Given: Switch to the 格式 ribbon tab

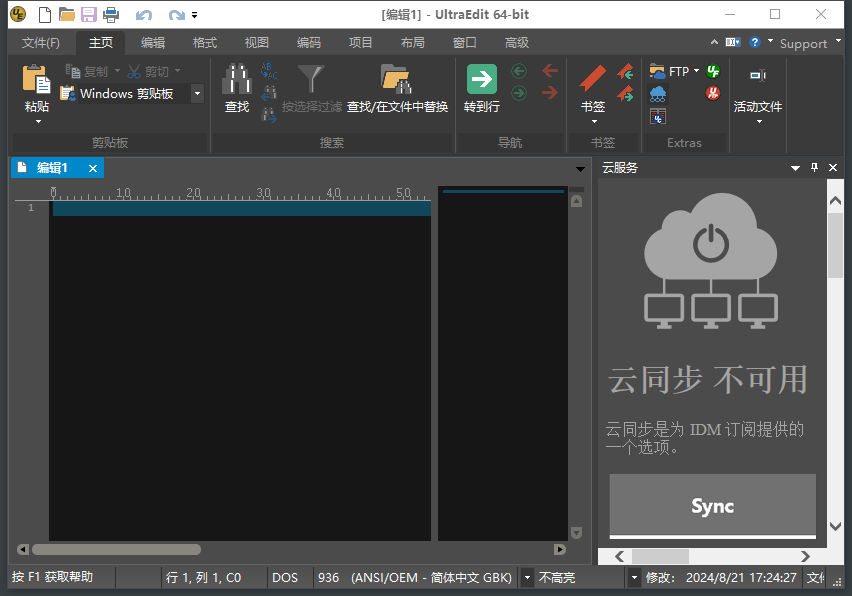Looking at the screenshot, I should [x=205, y=42].
